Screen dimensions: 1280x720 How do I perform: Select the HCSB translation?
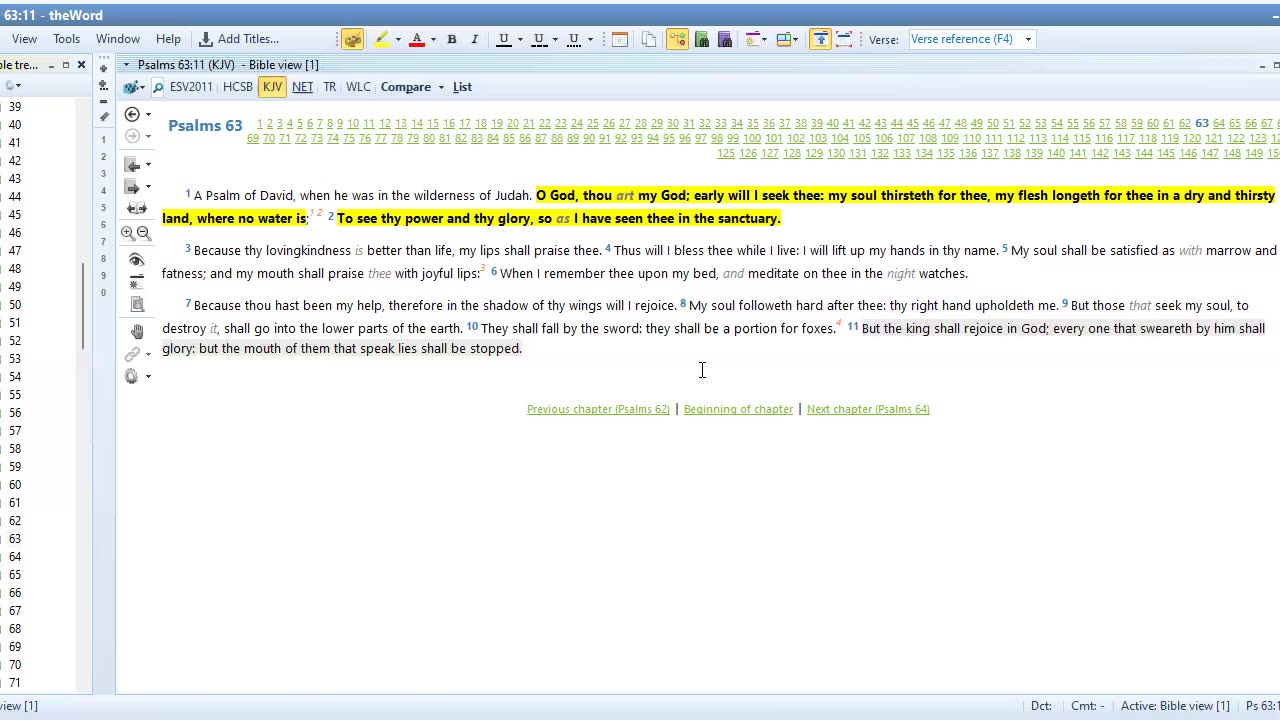238,87
